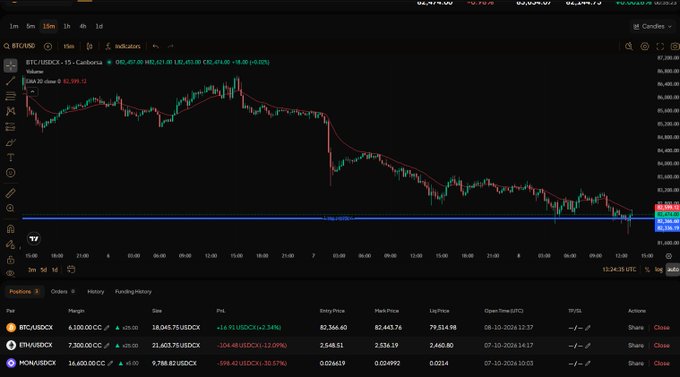Select the XABCD pattern tool
Image resolution: width=680 pixels, height=377 pixels.
tap(10, 111)
